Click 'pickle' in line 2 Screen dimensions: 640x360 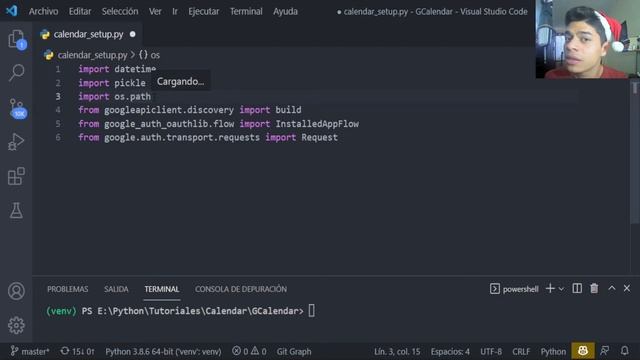(x=130, y=83)
